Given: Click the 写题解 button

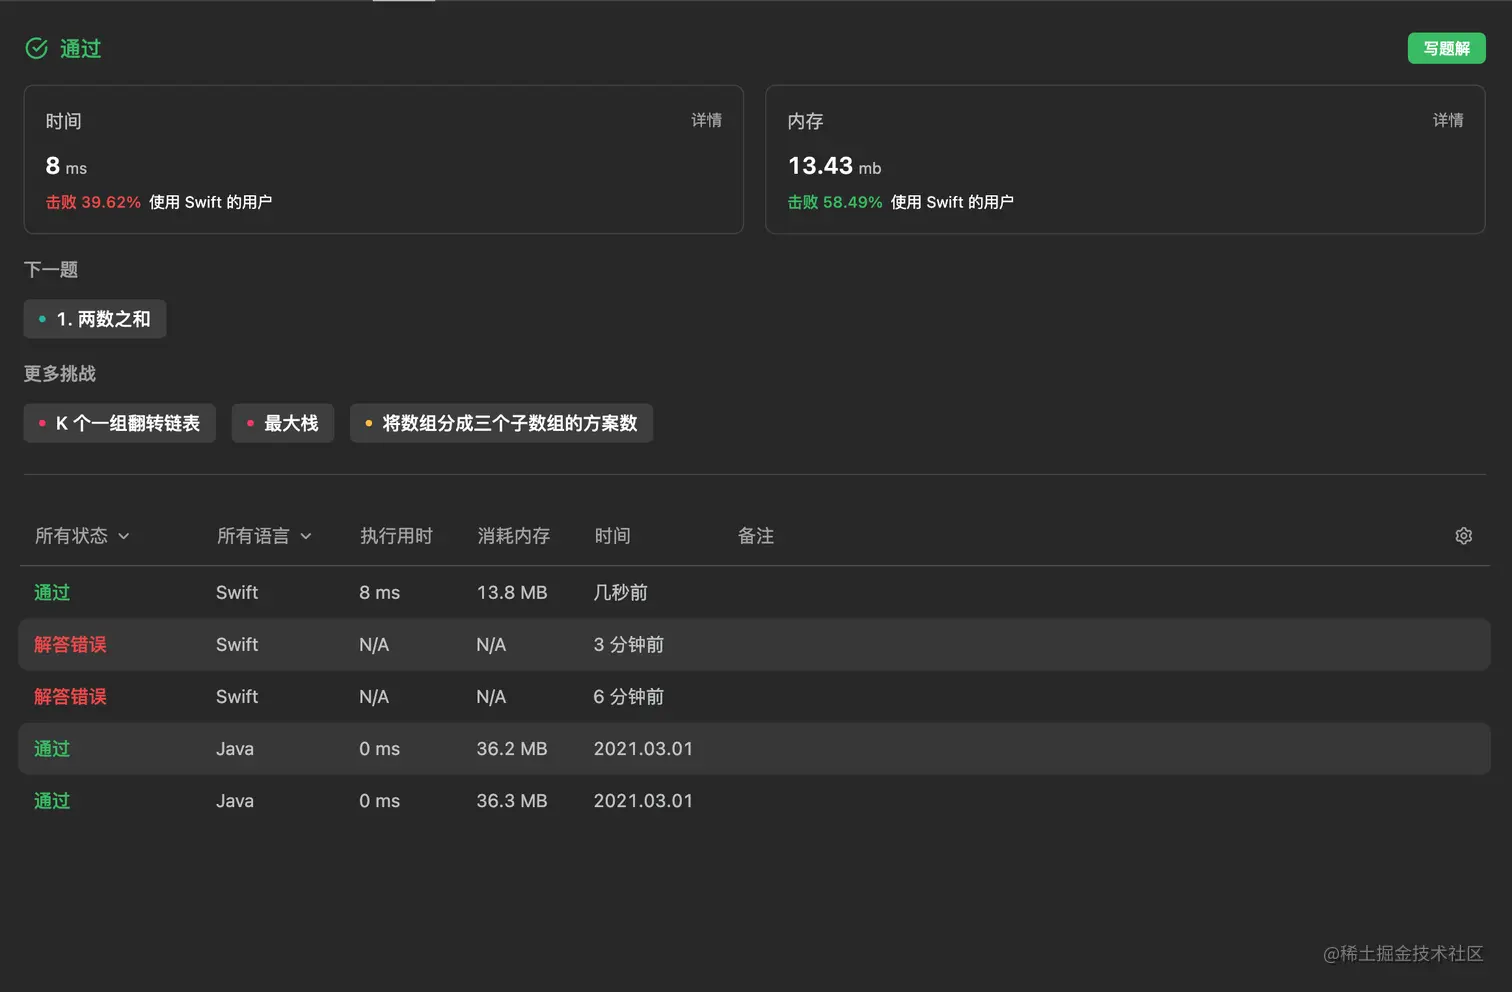Looking at the screenshot, I should pyautogui.click(x=1446, y=48).
